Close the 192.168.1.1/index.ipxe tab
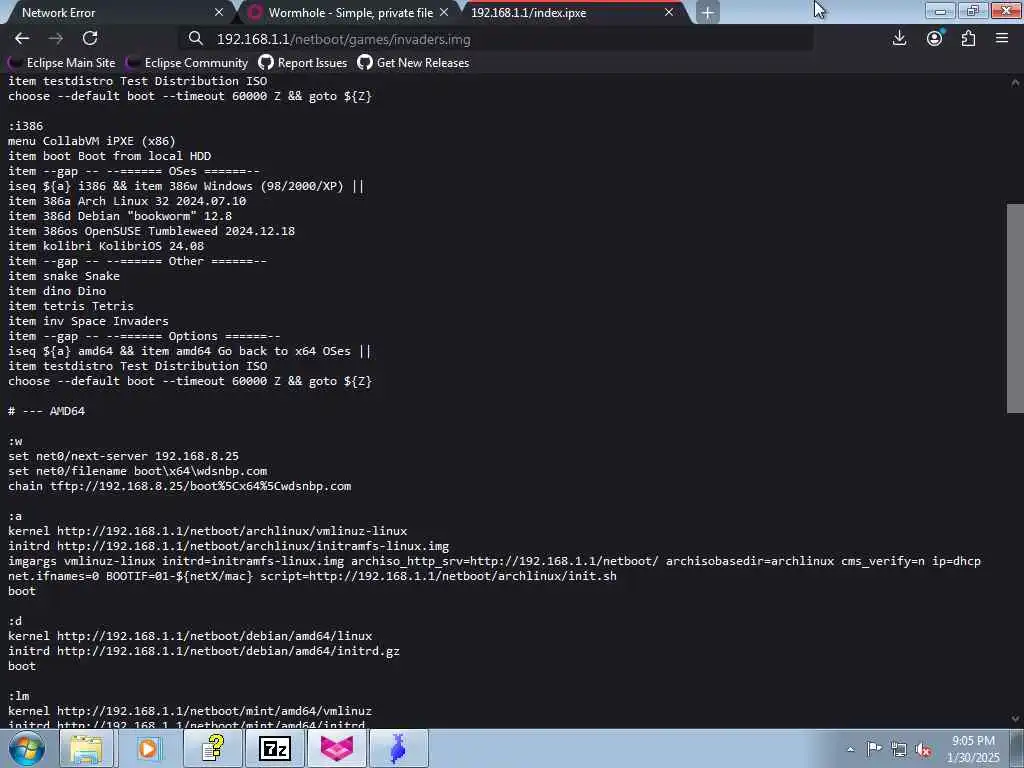The image size is (1024, 768). 669,12
